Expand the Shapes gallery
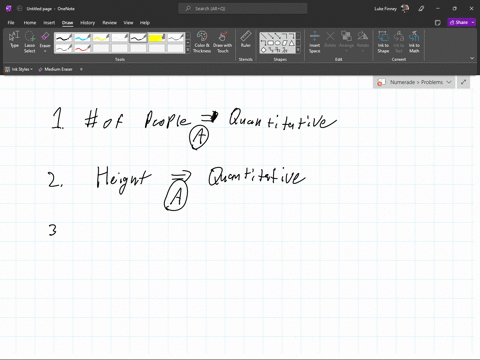This screenshot has height=360, width=480. (298, 50)
